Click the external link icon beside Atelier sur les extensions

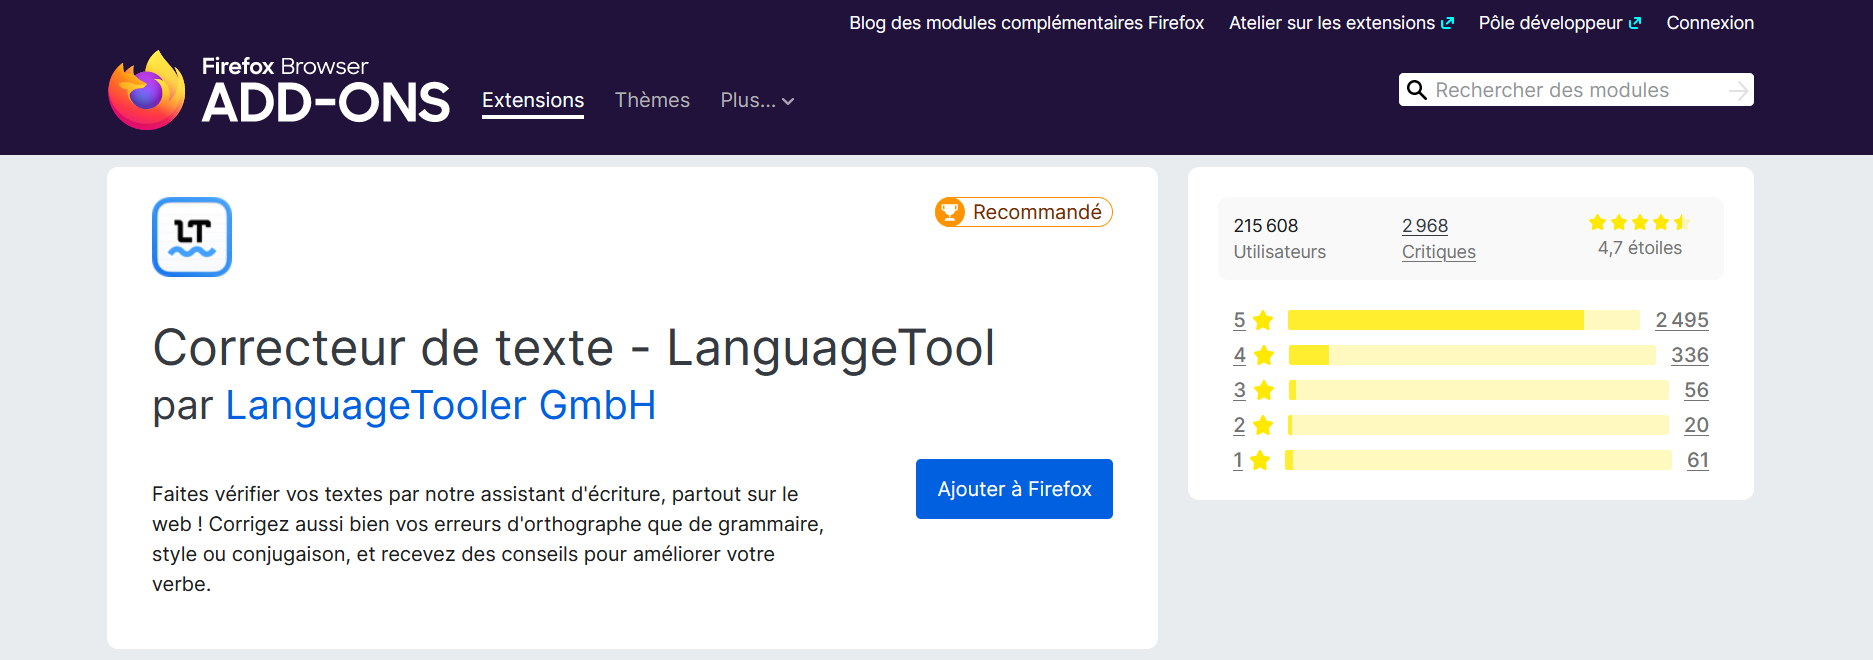(x=1447, y=23)
